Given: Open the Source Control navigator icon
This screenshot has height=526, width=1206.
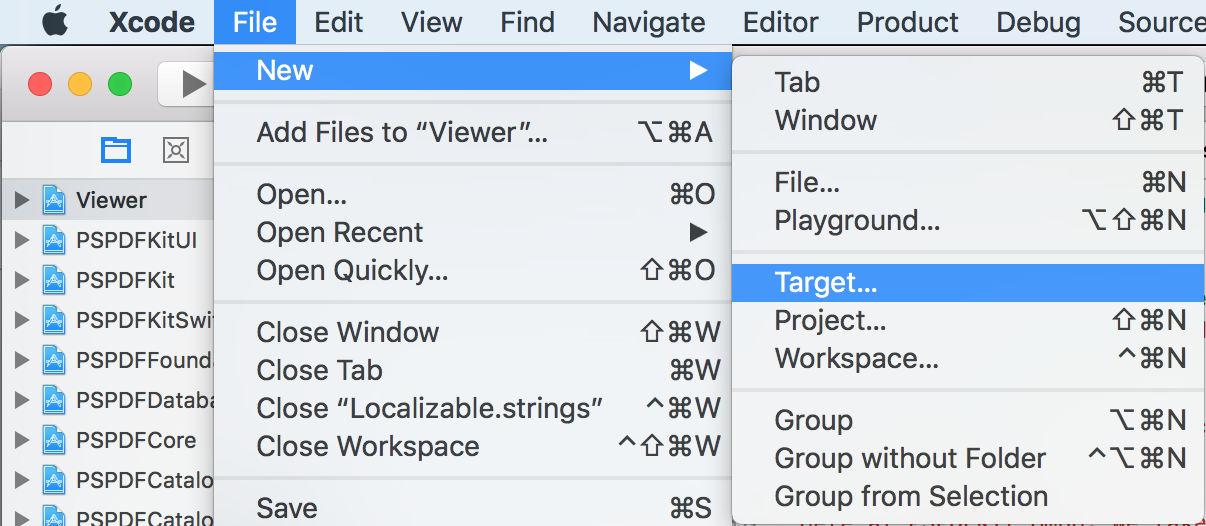Looking at the screenshot, I should pos(176,150).
